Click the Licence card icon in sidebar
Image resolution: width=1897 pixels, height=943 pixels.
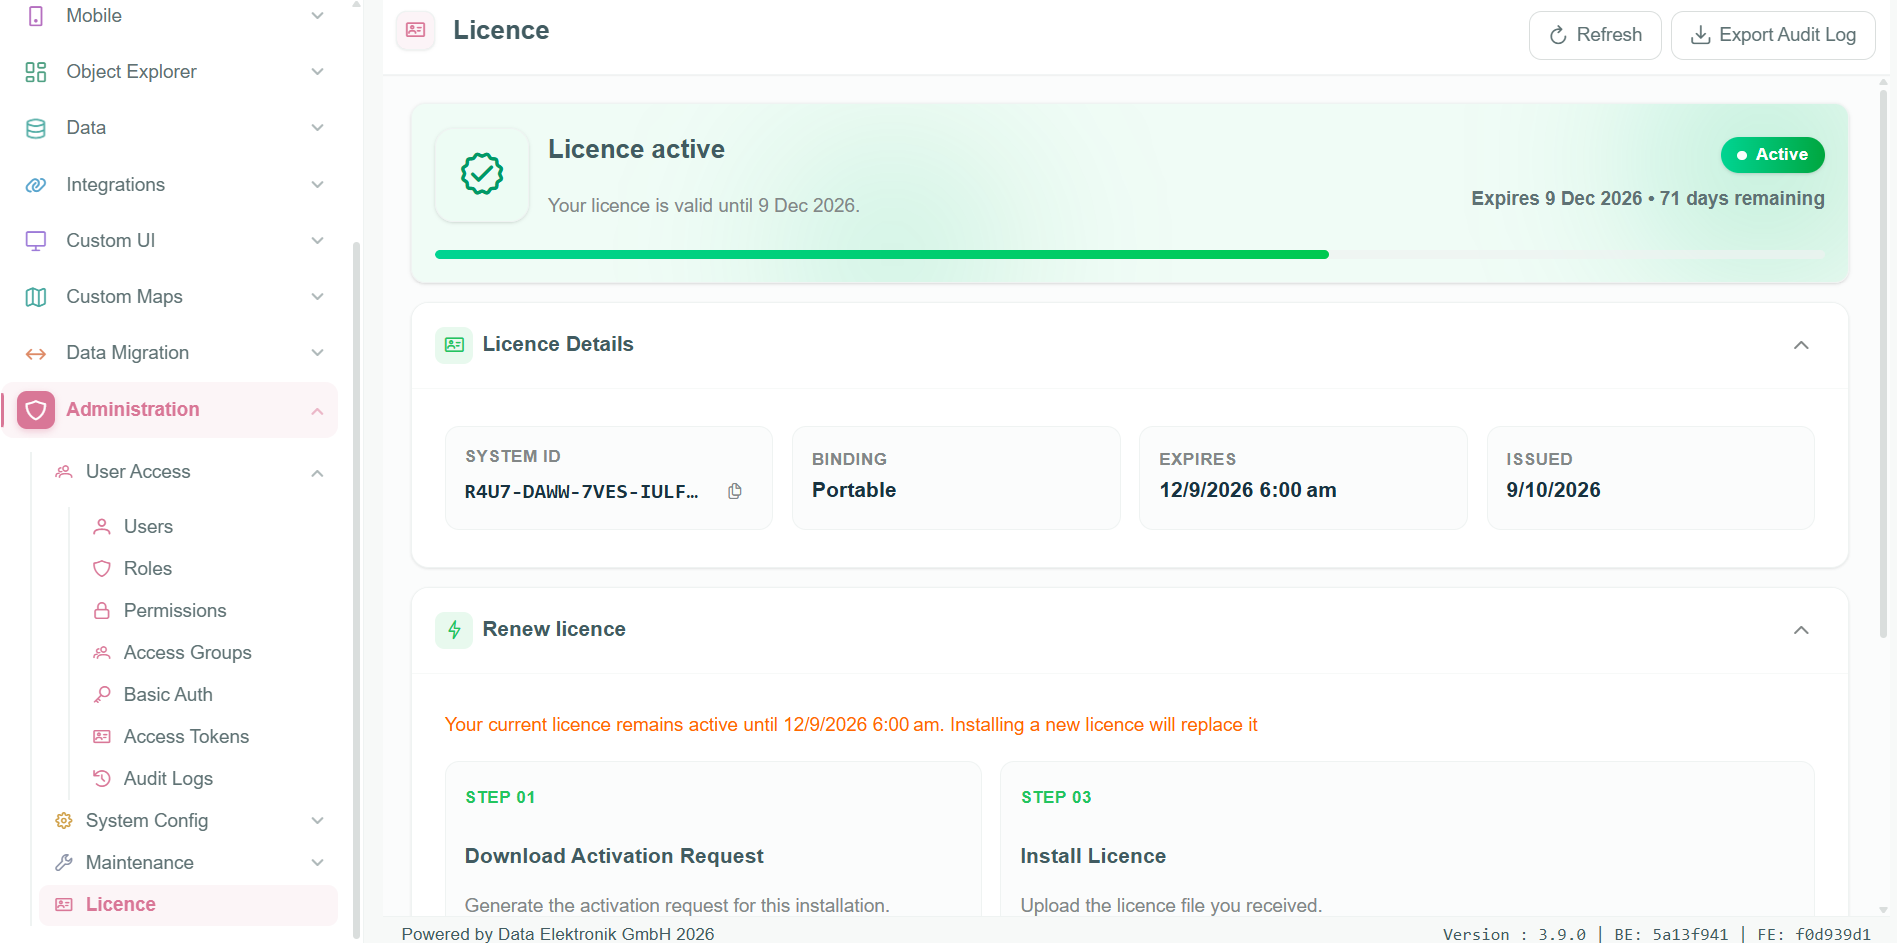[64, 905]
